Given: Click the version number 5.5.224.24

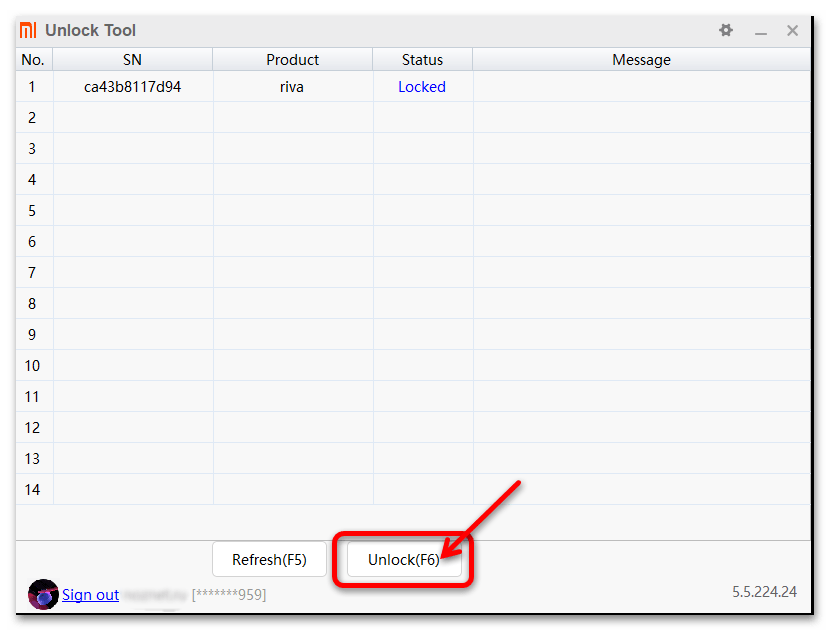Looking at the screenshot, I should point(764,592).
